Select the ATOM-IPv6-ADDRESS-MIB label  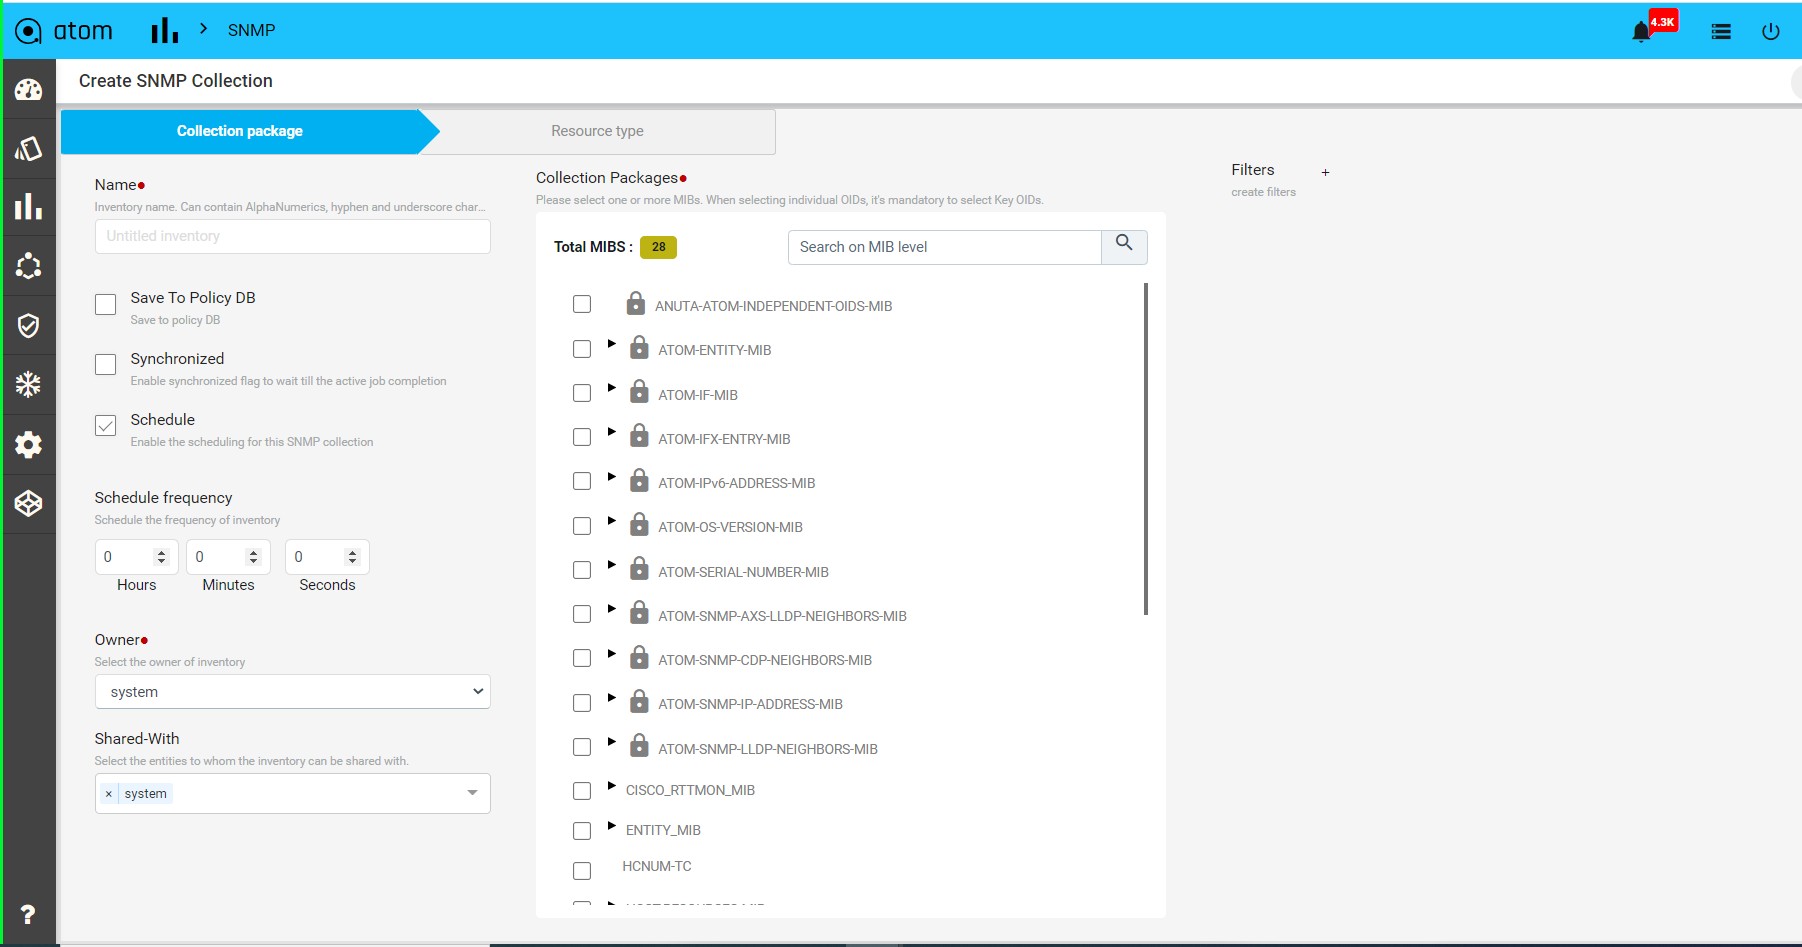pyautogui.click(x=737, y=484)
